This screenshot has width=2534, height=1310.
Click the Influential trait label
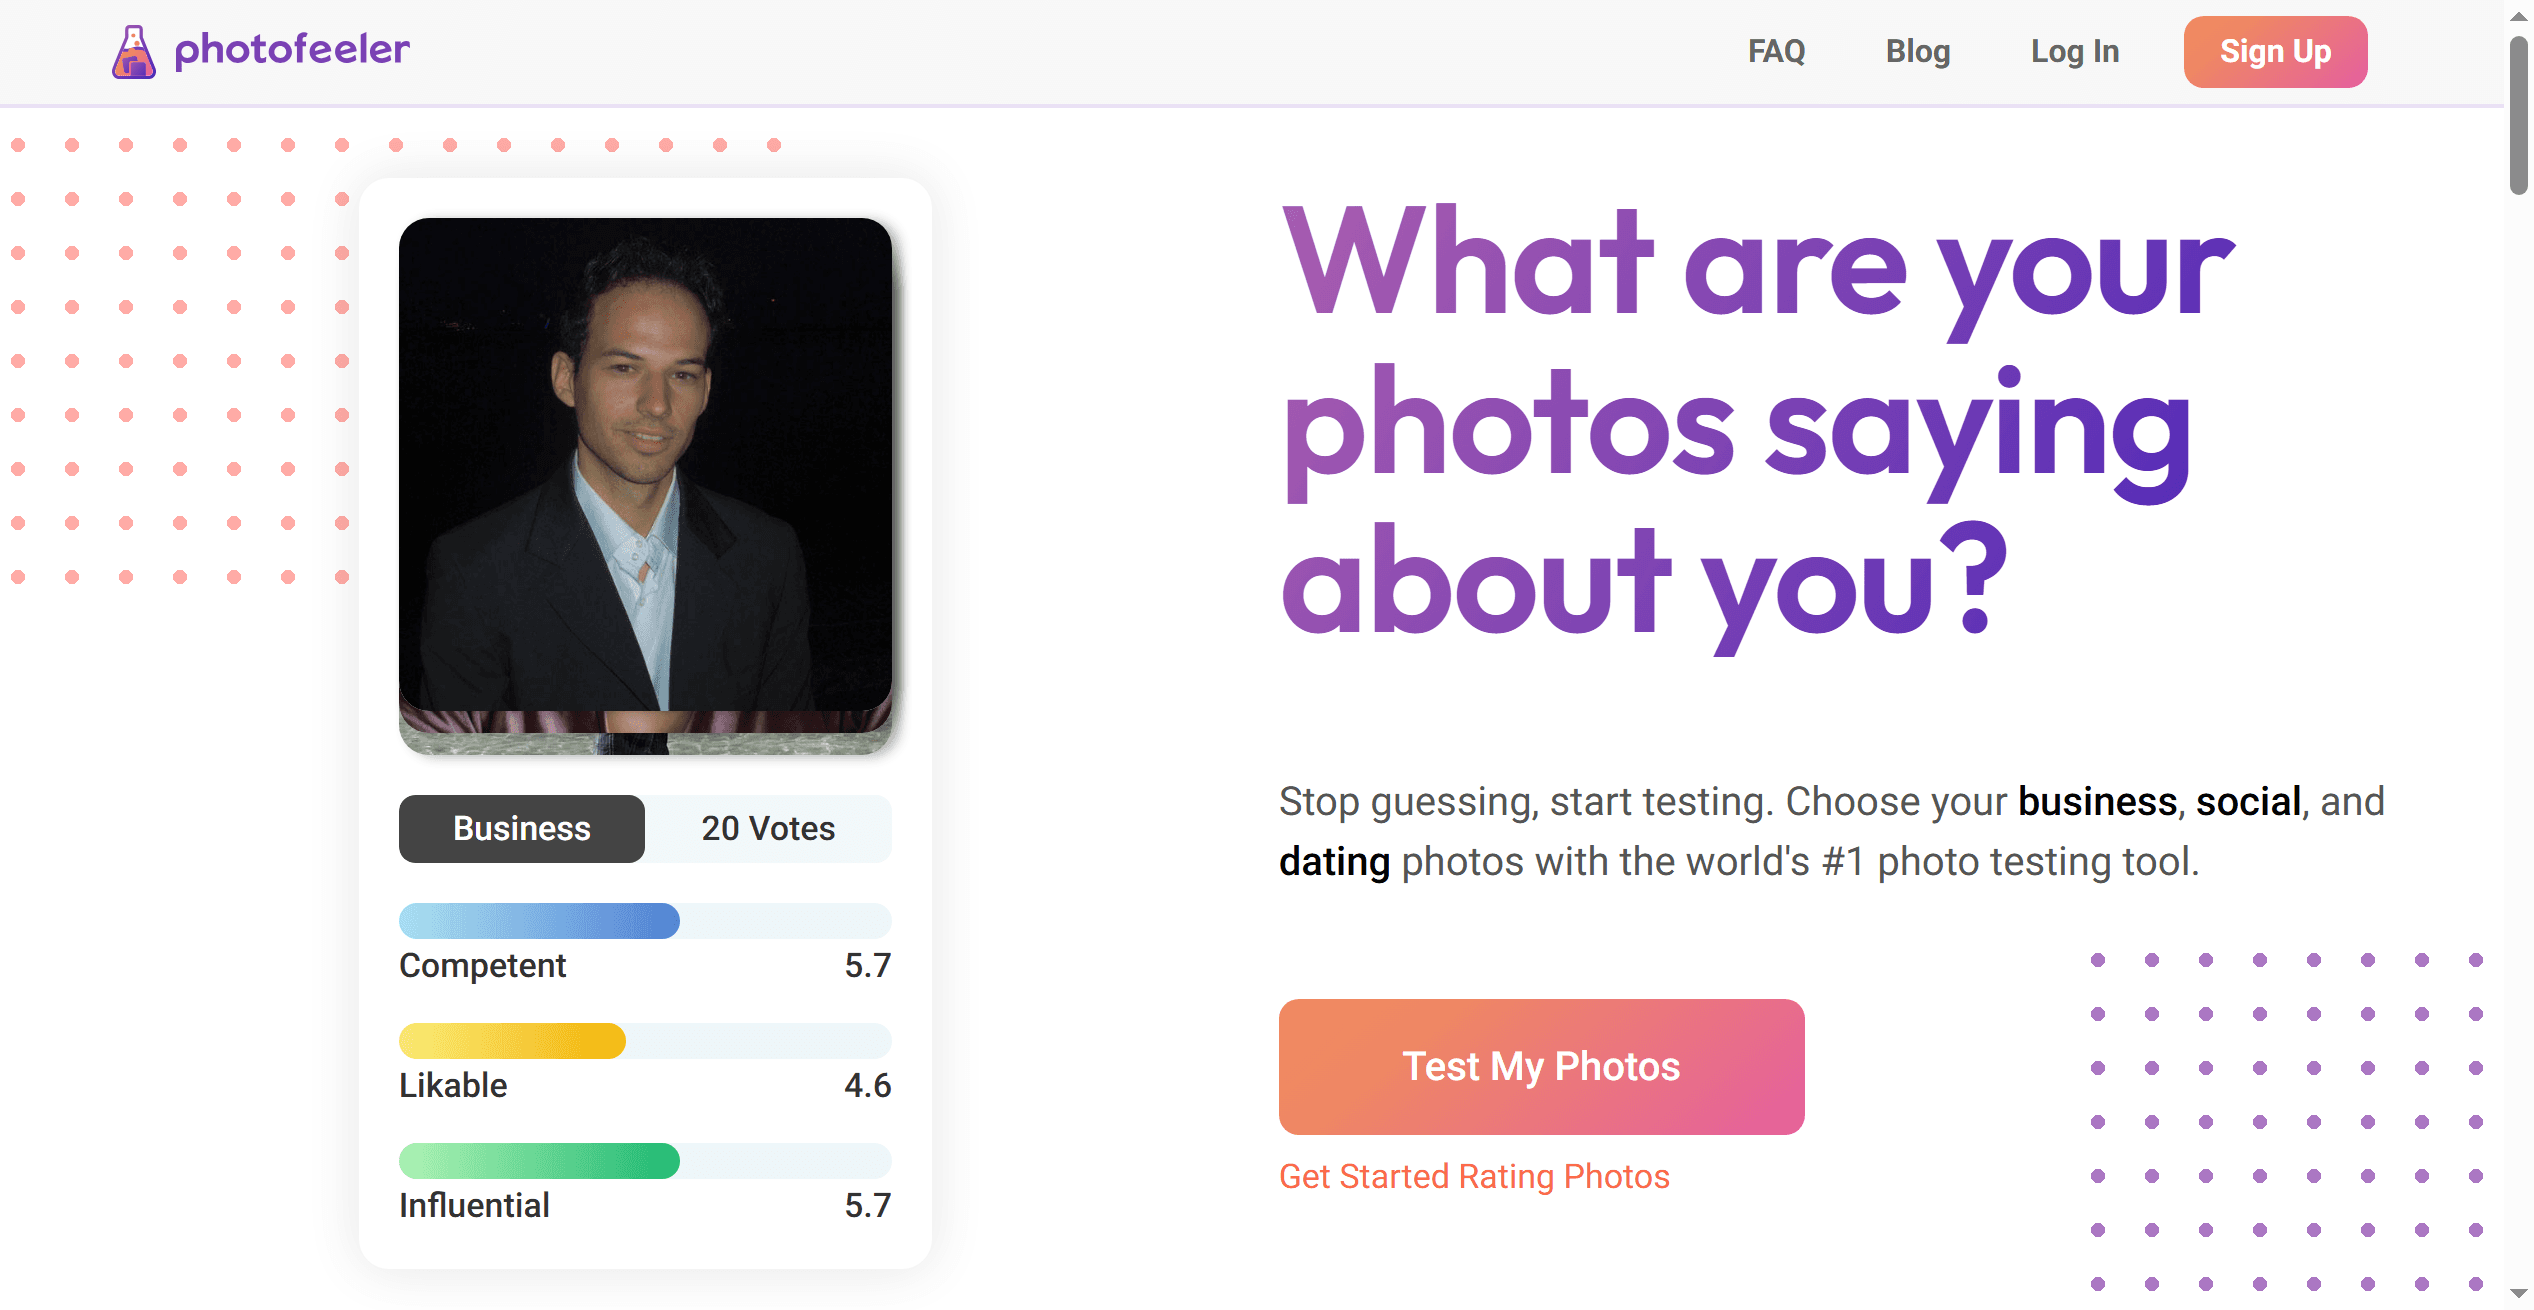coord(474,1206)
